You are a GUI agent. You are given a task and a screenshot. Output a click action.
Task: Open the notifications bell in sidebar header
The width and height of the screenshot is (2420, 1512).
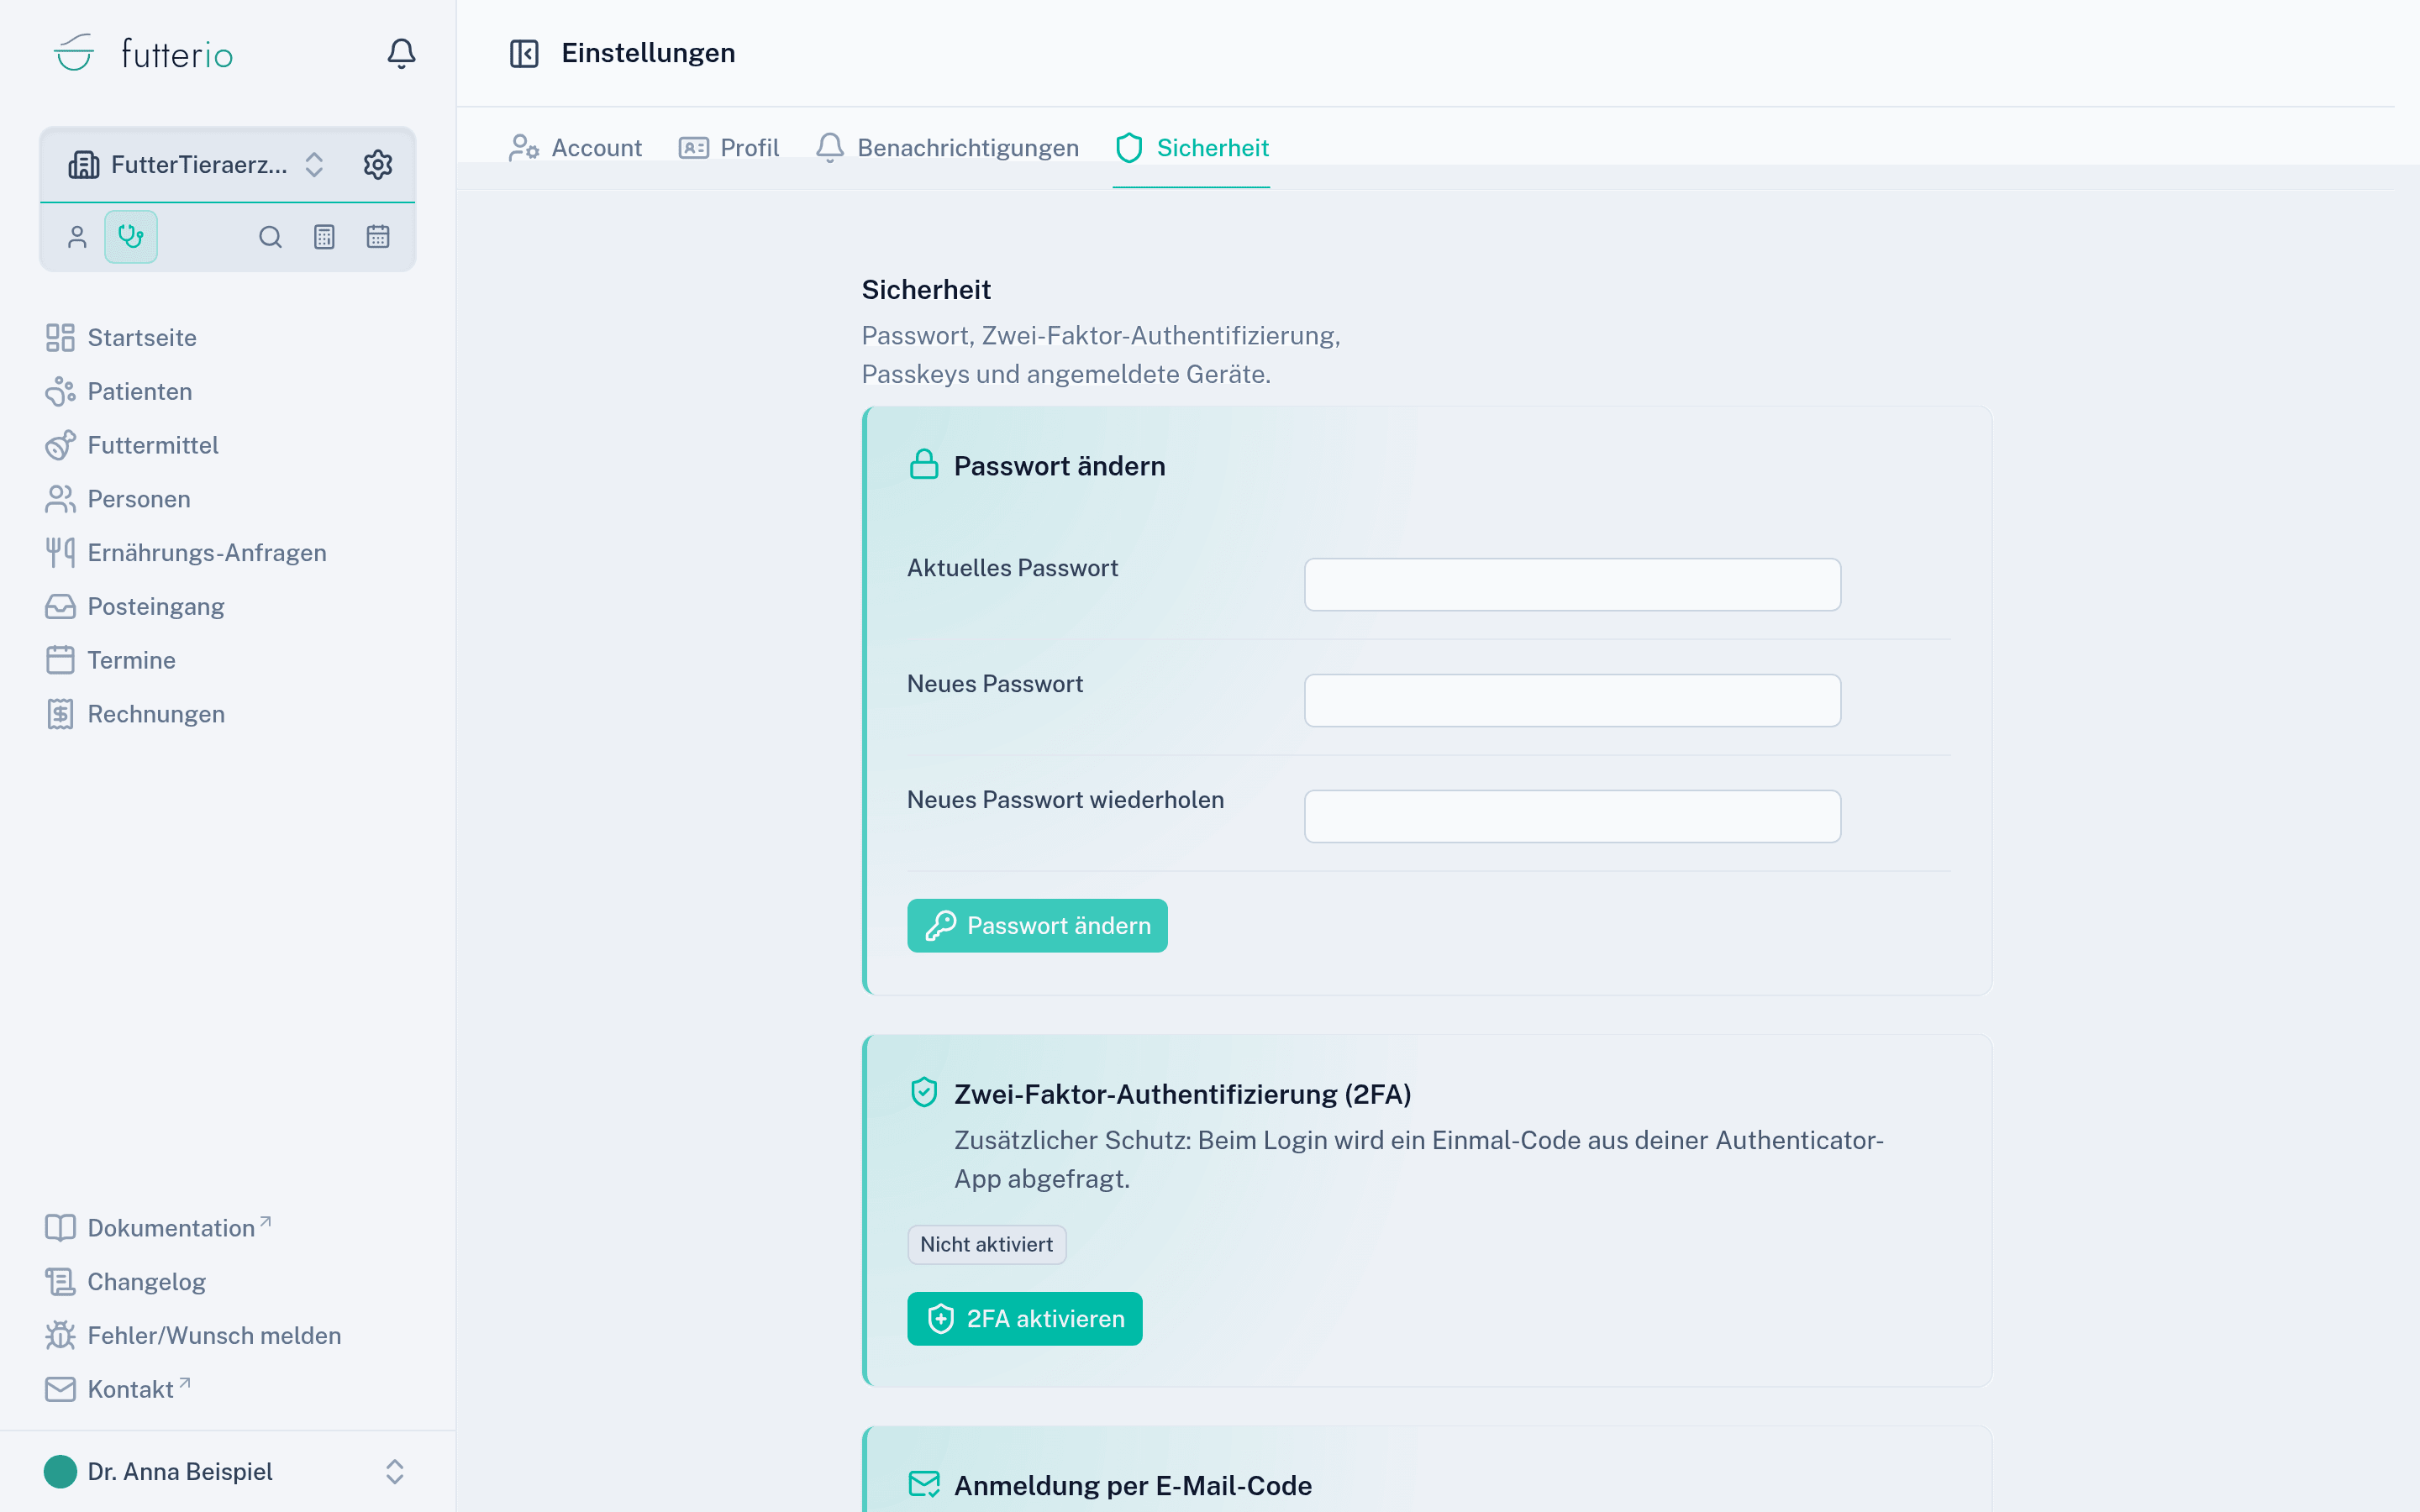pos(401,53)
